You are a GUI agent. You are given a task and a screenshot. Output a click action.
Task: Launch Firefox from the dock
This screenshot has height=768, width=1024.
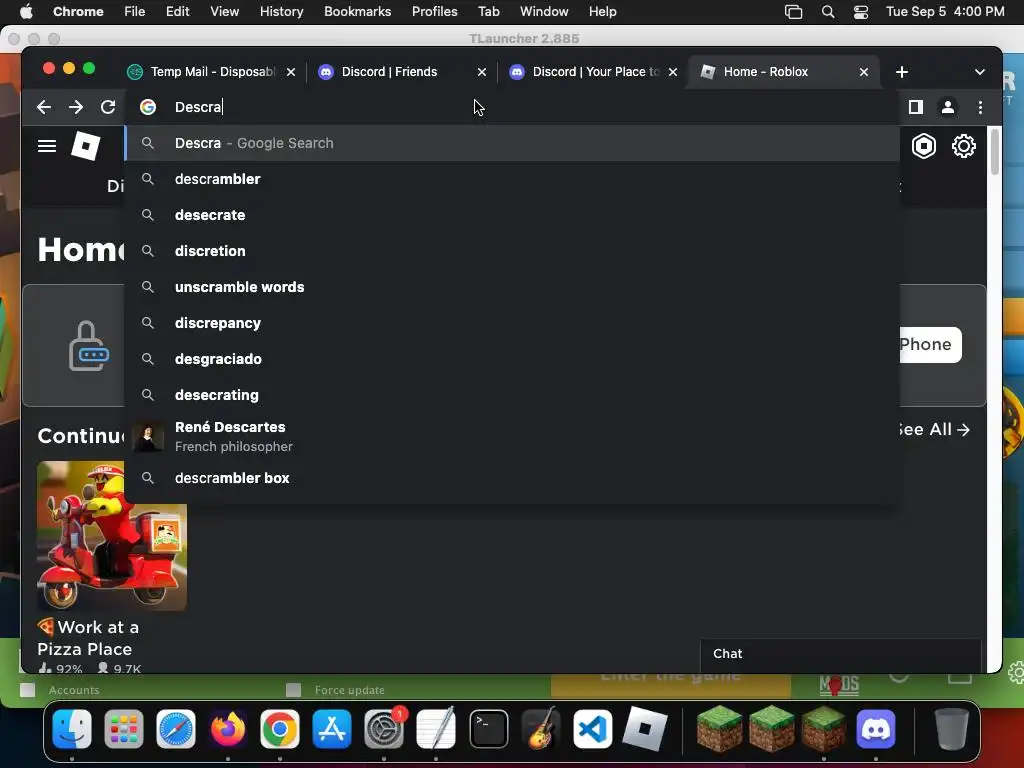(x=228, y=729)
